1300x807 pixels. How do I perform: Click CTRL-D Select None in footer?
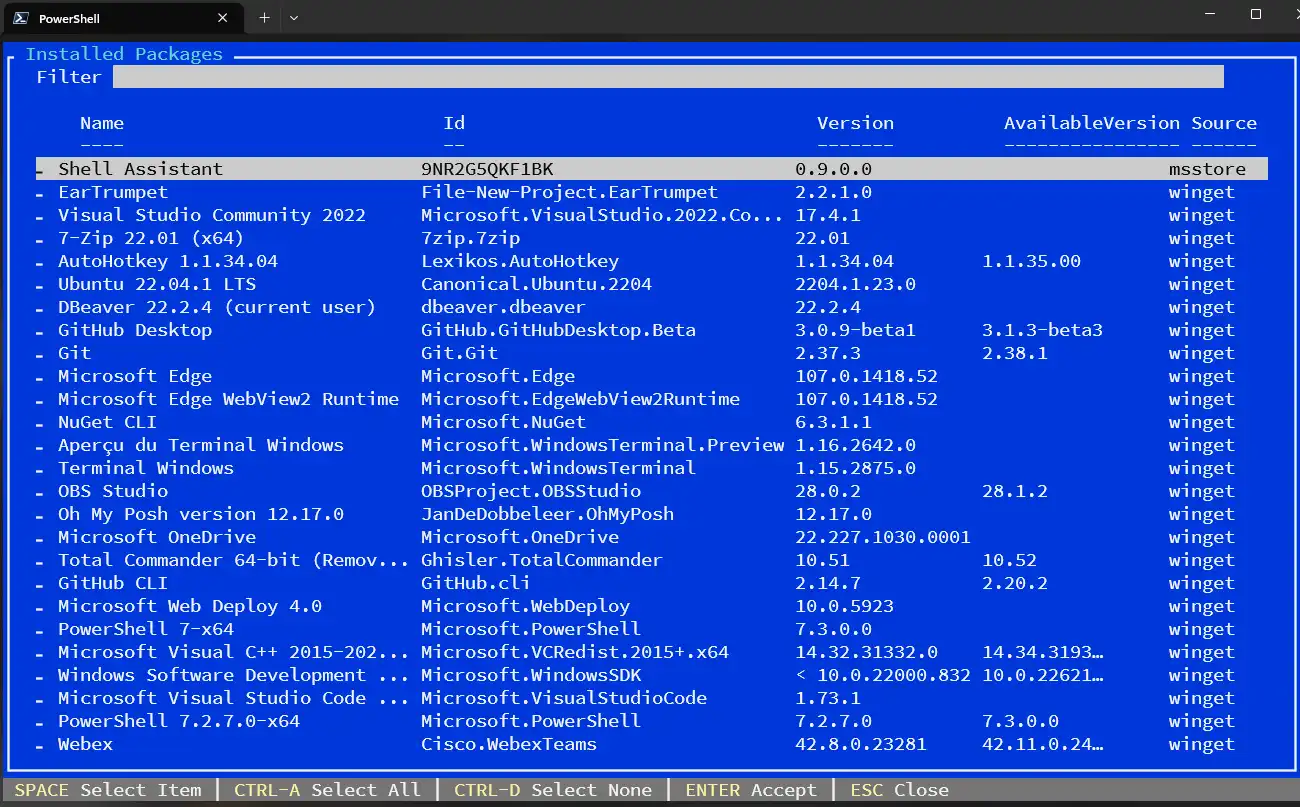(x=553, y=790)
